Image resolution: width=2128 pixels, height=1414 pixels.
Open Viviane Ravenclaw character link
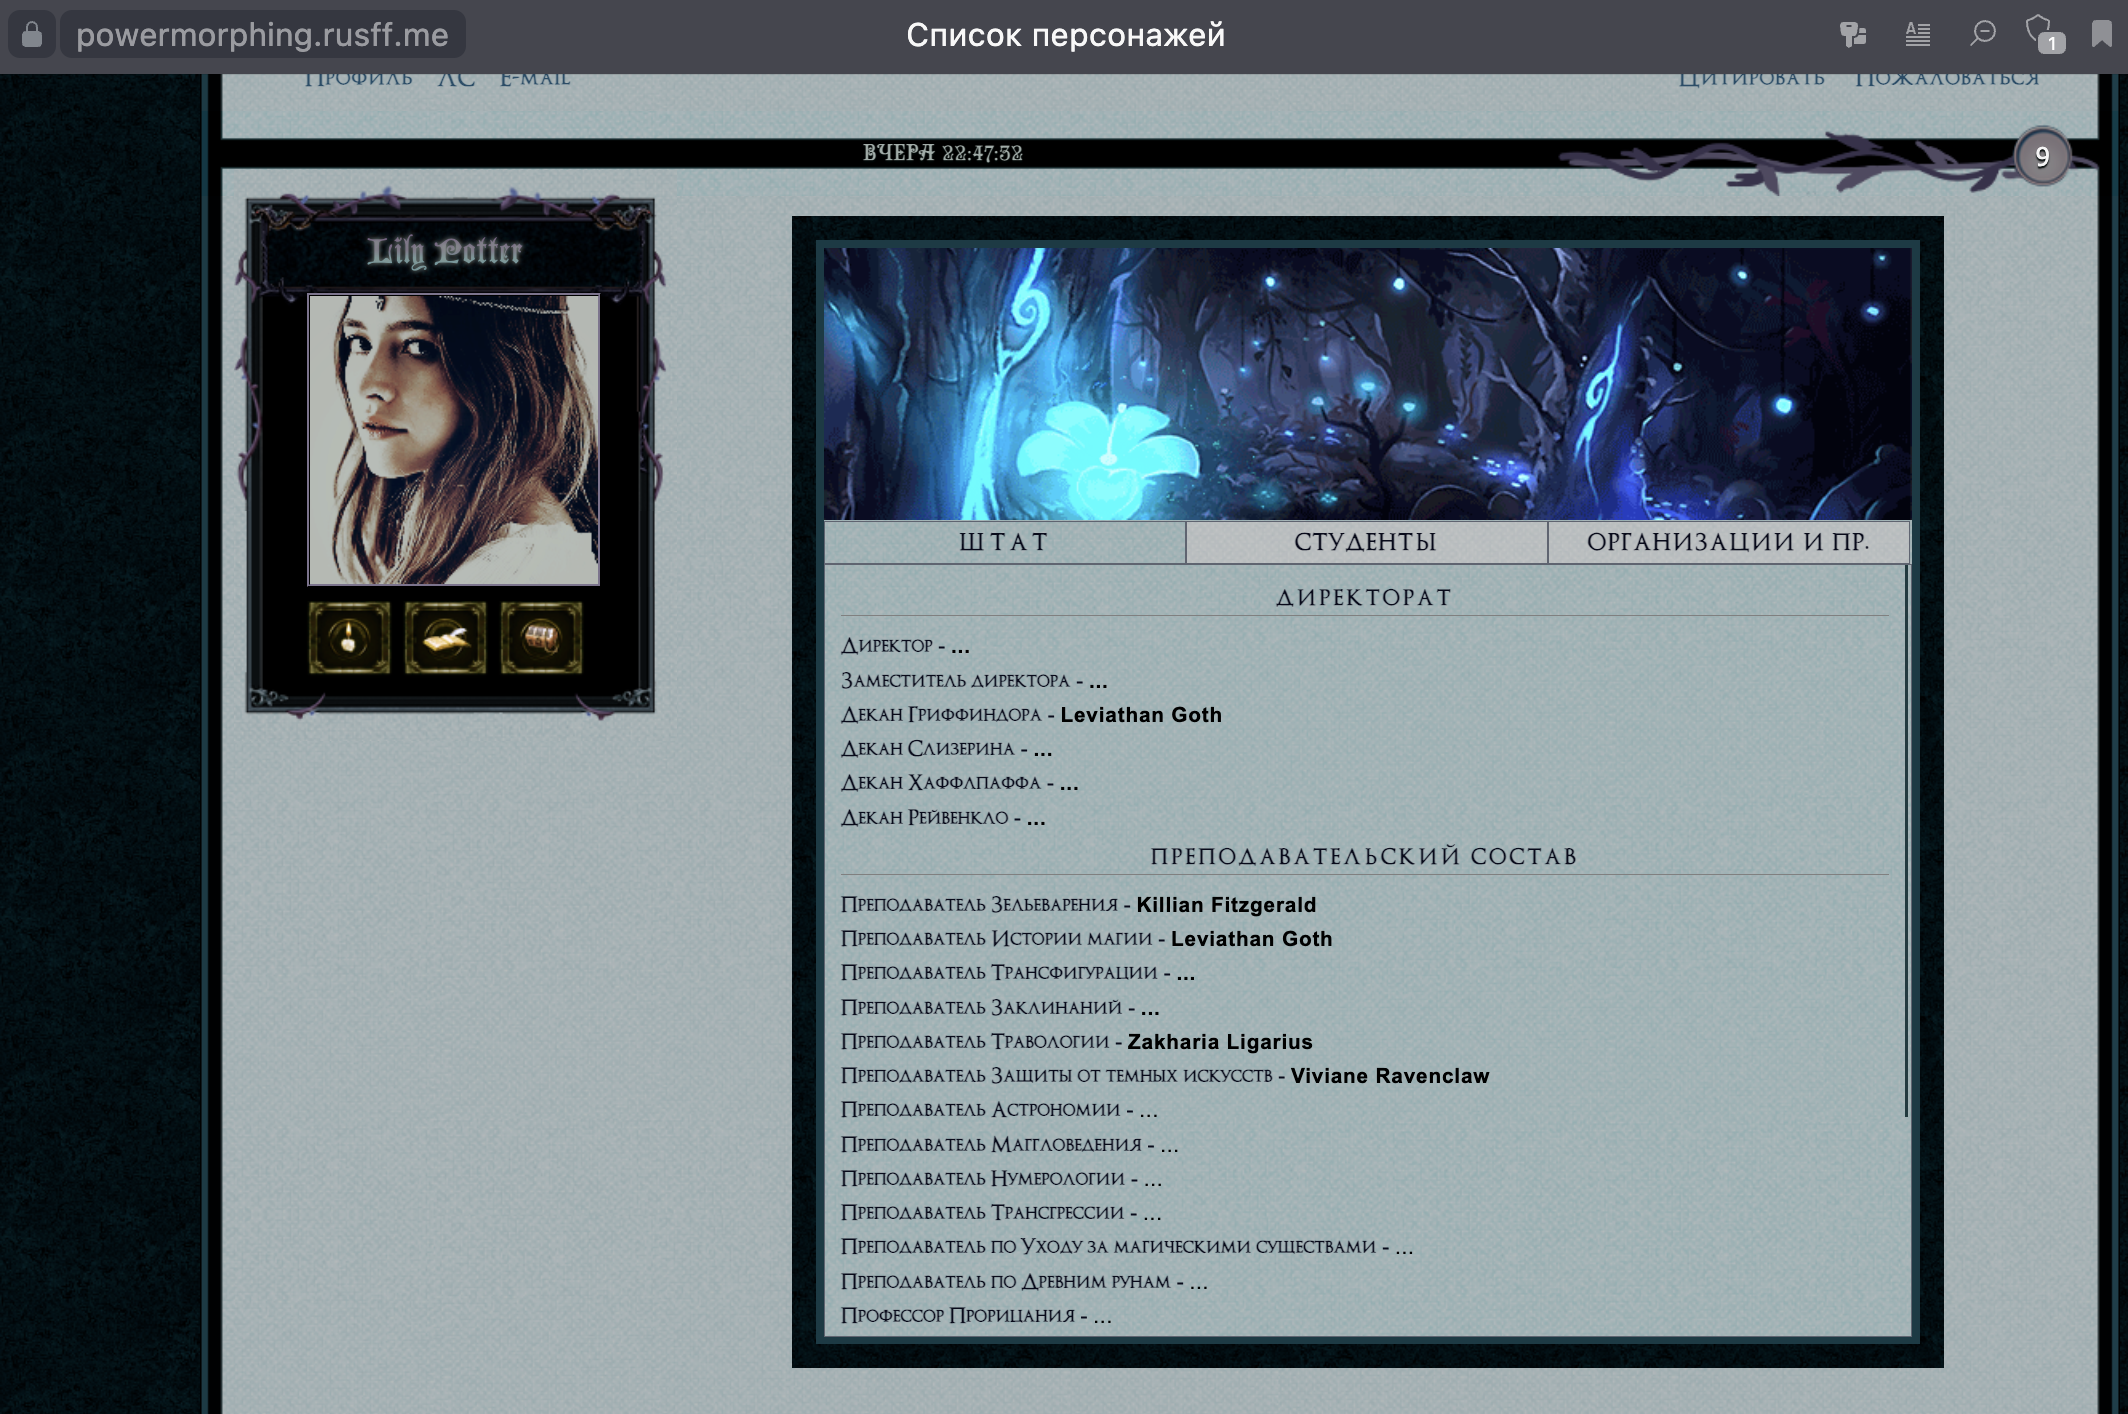pyautogui.click(x=1389, y=1076)
